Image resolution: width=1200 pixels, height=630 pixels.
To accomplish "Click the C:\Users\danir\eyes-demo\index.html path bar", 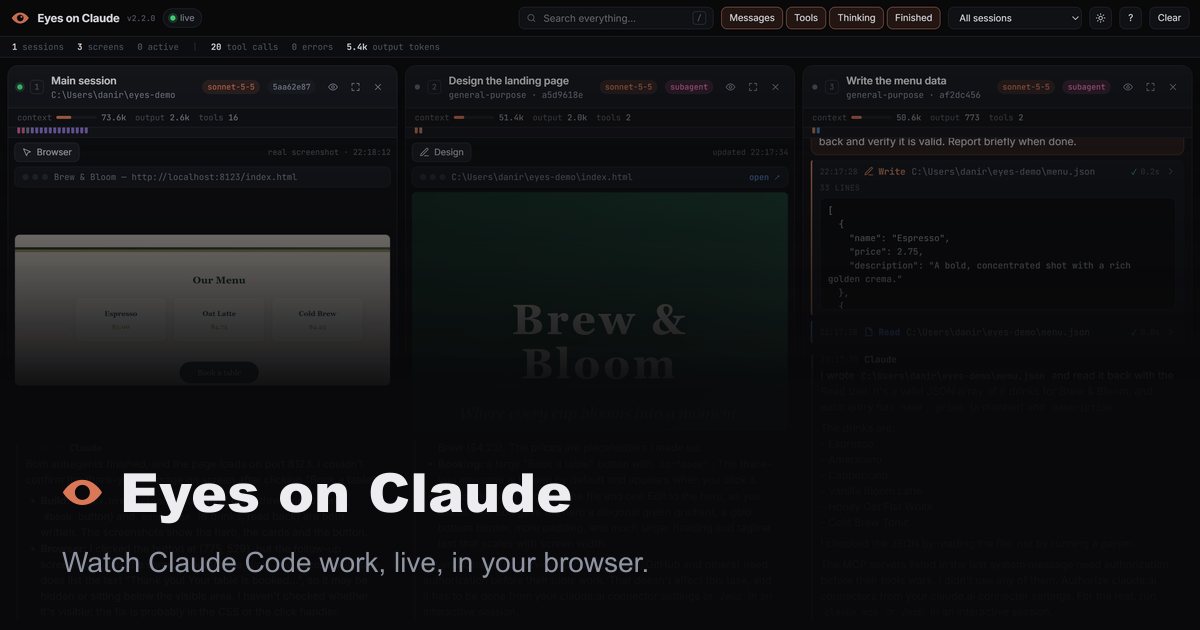I will click(x=599, y=177).
